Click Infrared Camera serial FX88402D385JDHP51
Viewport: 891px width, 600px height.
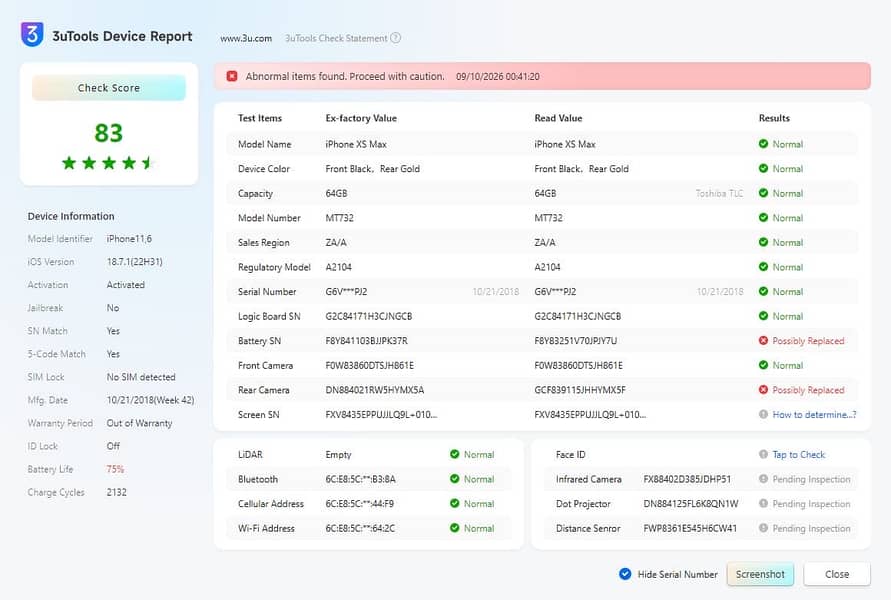click(687, 479)
